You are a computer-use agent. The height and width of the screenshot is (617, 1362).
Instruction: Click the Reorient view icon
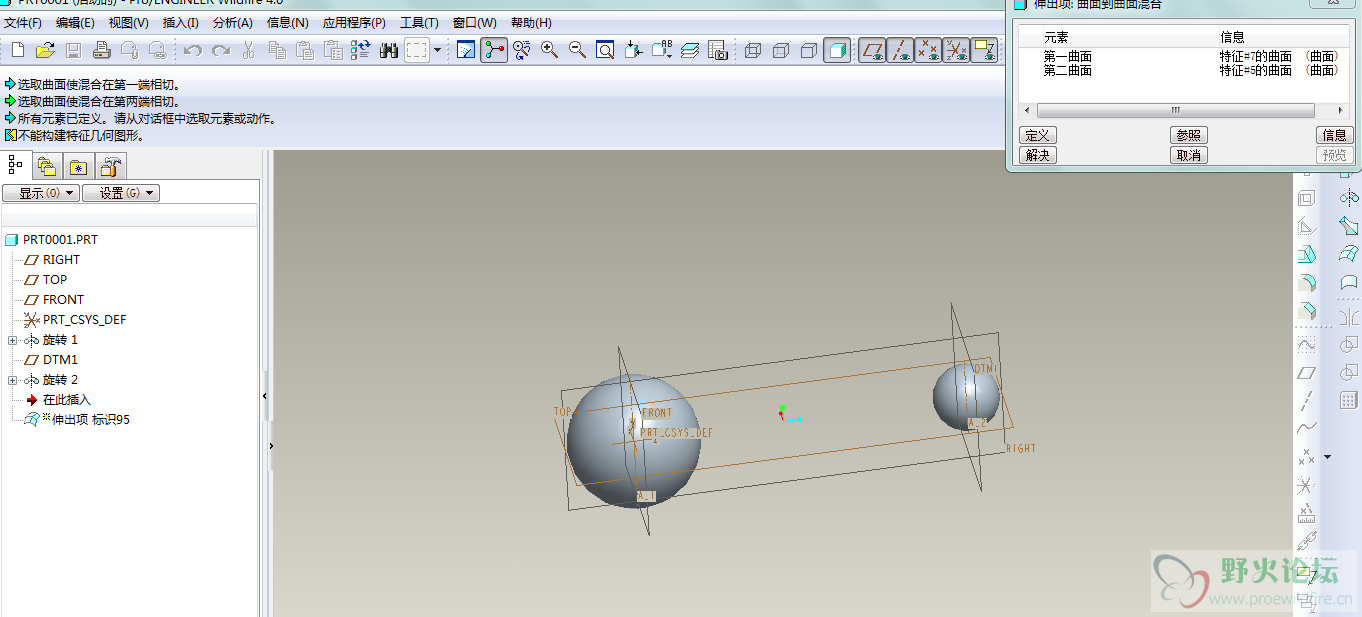(x=633, y=50)
